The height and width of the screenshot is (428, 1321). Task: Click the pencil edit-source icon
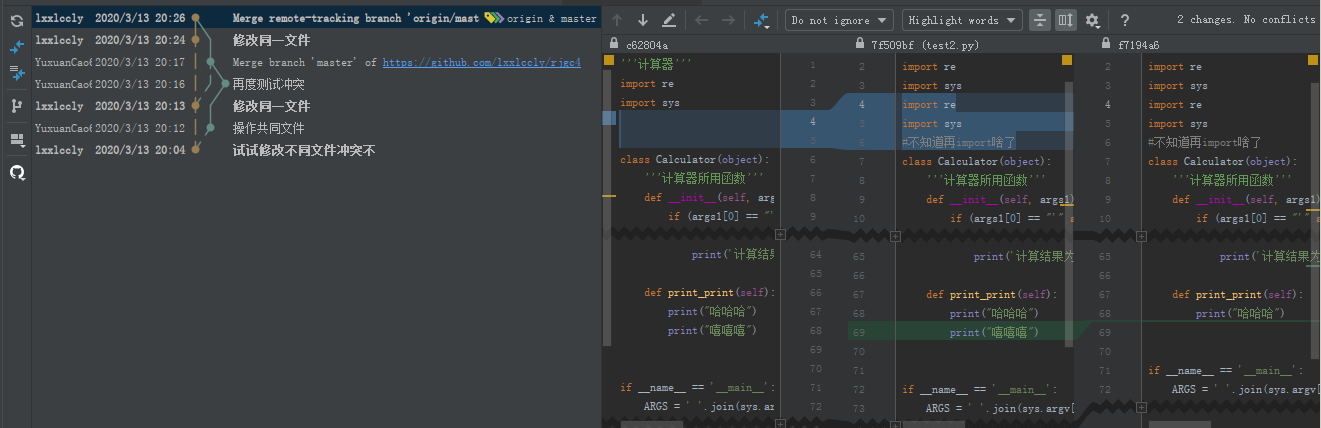click(669, 20)
